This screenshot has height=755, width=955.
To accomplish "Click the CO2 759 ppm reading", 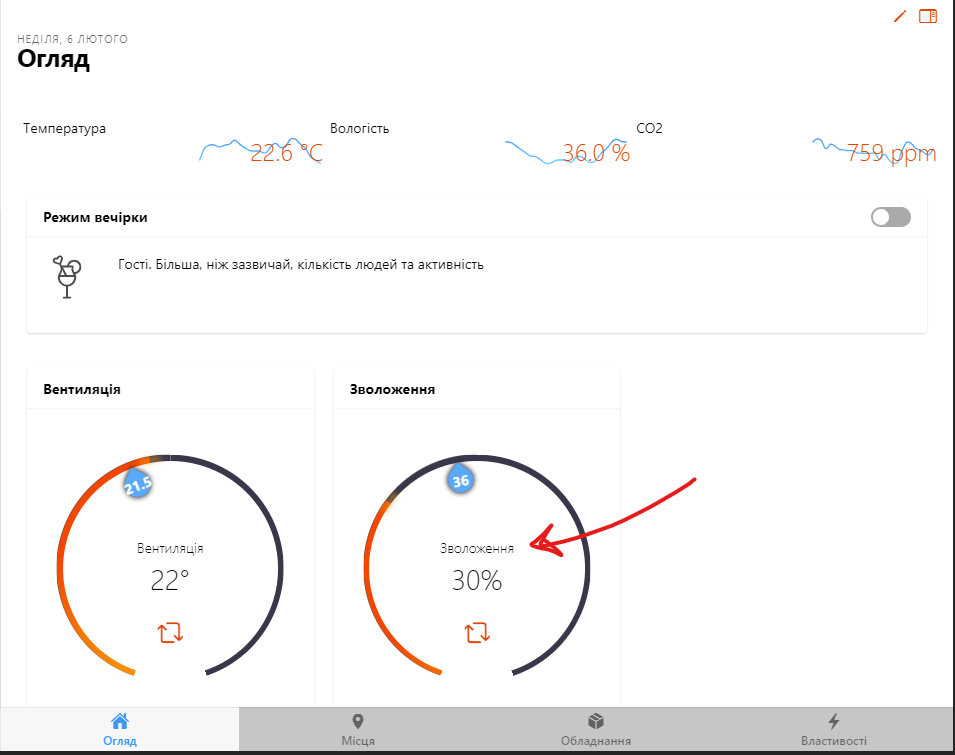I will (892, 153).
